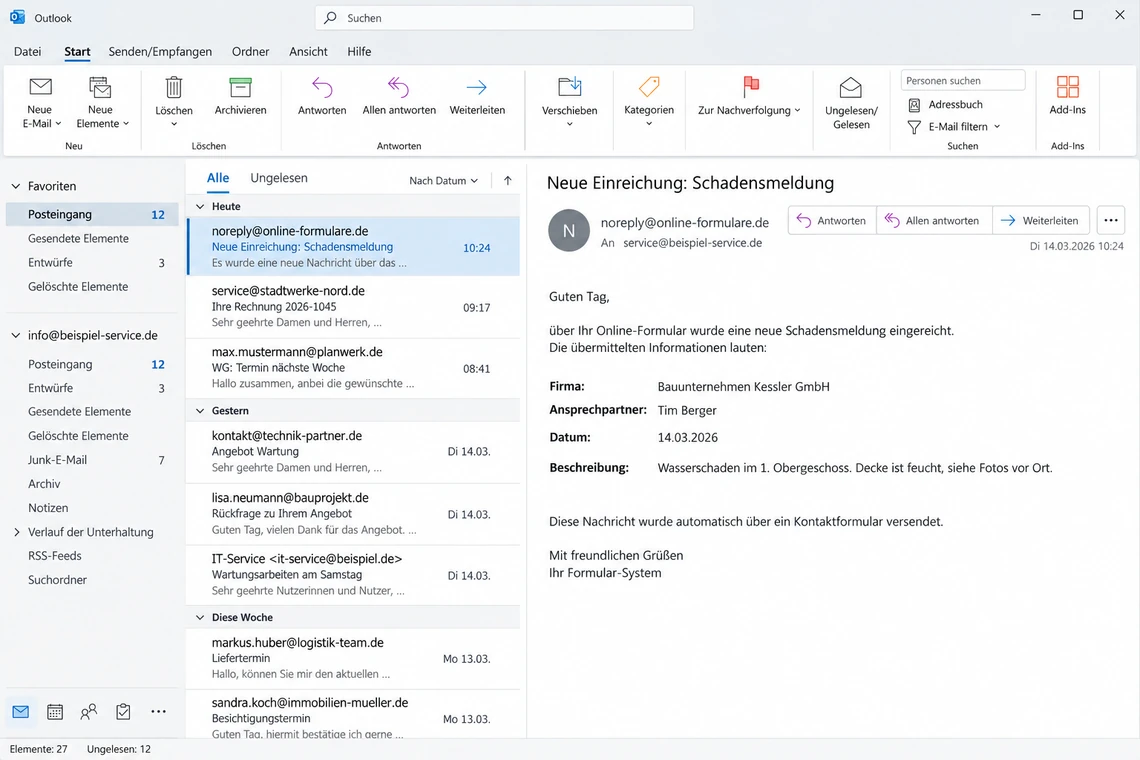Open the People contacts icon
This screenshot has height=760, width=1140.
click(x=89, y=712)
